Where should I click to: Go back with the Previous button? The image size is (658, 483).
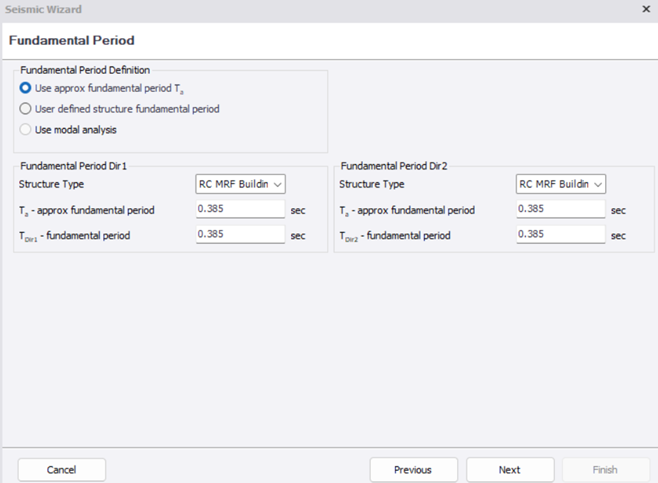[x=413, y=470]
